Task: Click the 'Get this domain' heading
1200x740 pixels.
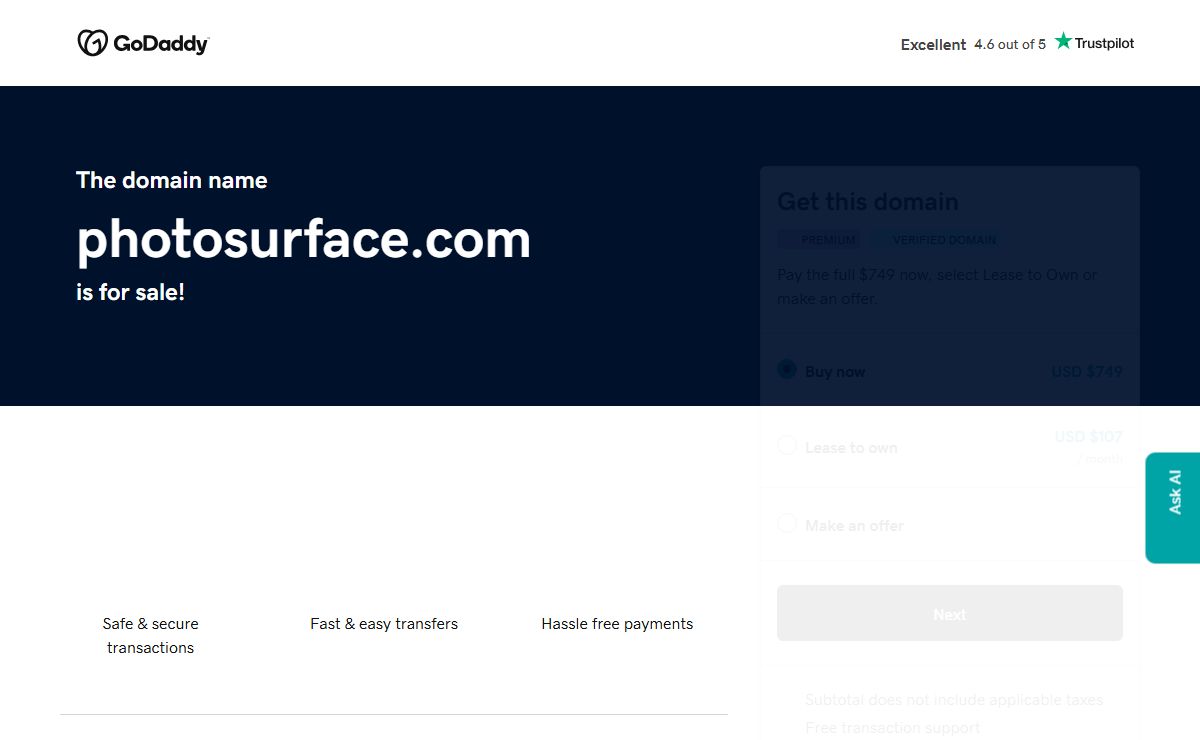Action: [x=868, y=202]
